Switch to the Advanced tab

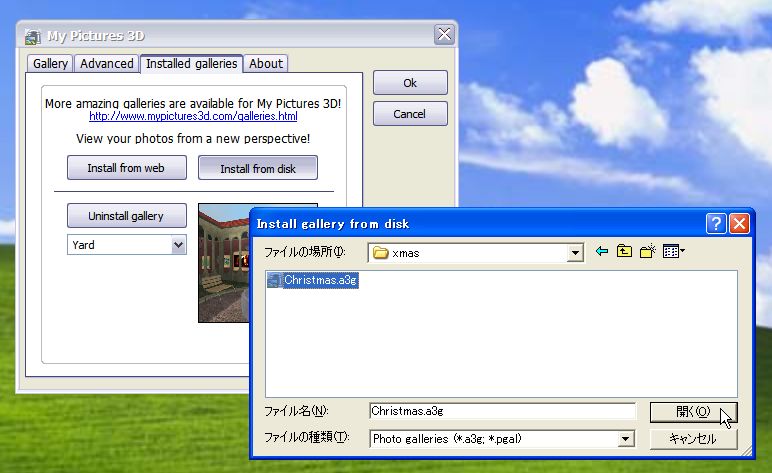106,64
